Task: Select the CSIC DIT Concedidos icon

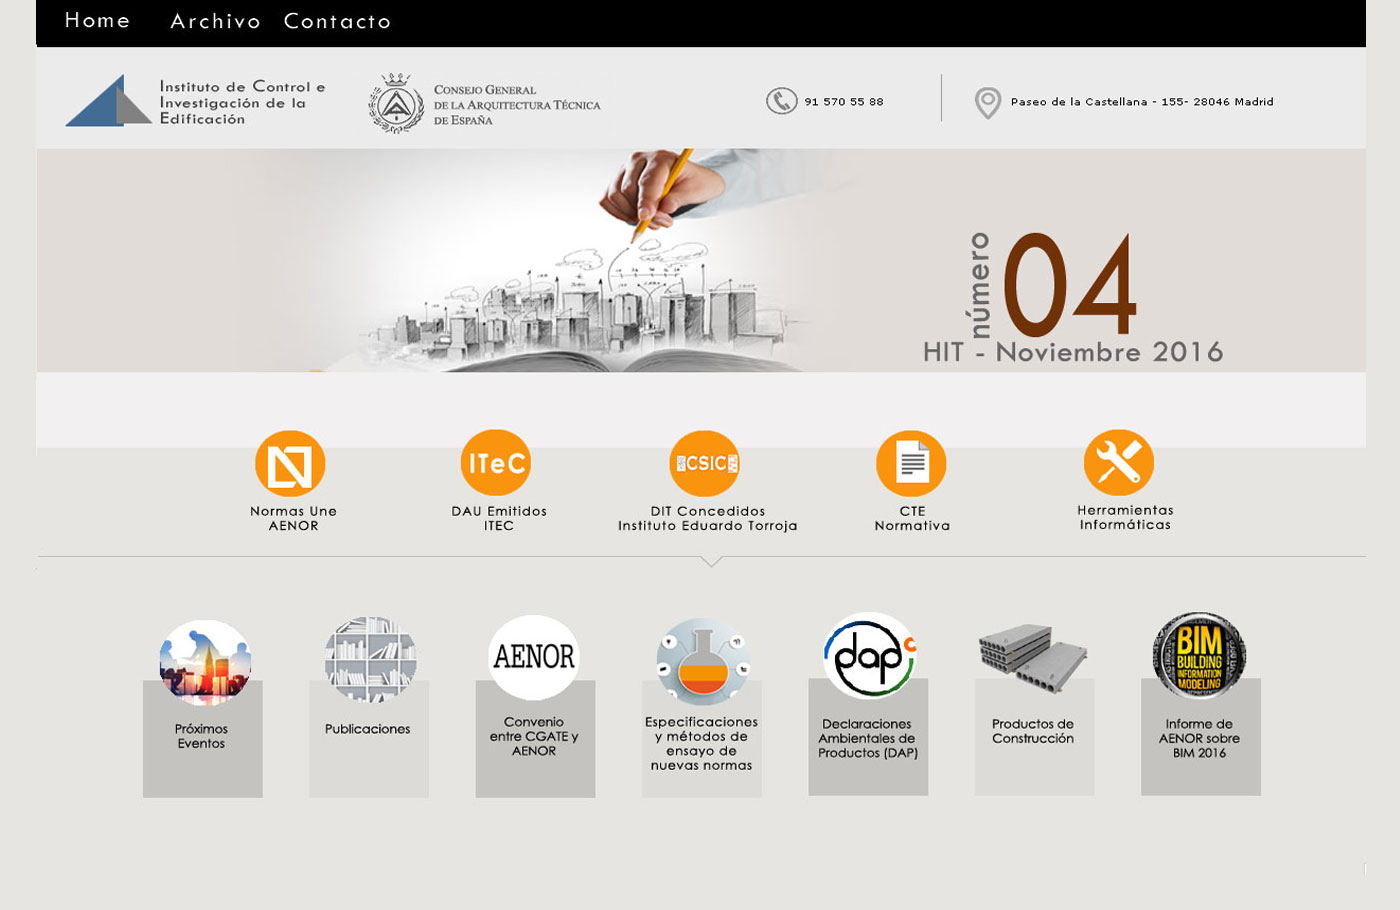Action: 705,463
